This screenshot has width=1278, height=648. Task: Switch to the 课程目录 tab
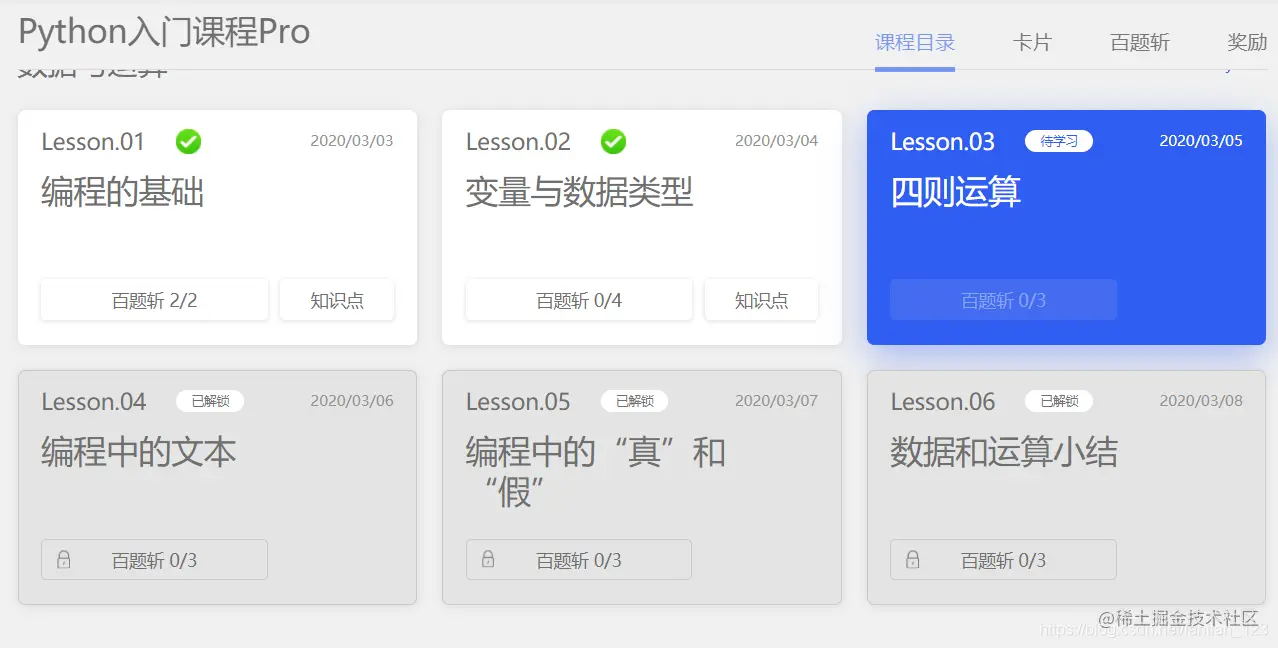click(915, 43)
